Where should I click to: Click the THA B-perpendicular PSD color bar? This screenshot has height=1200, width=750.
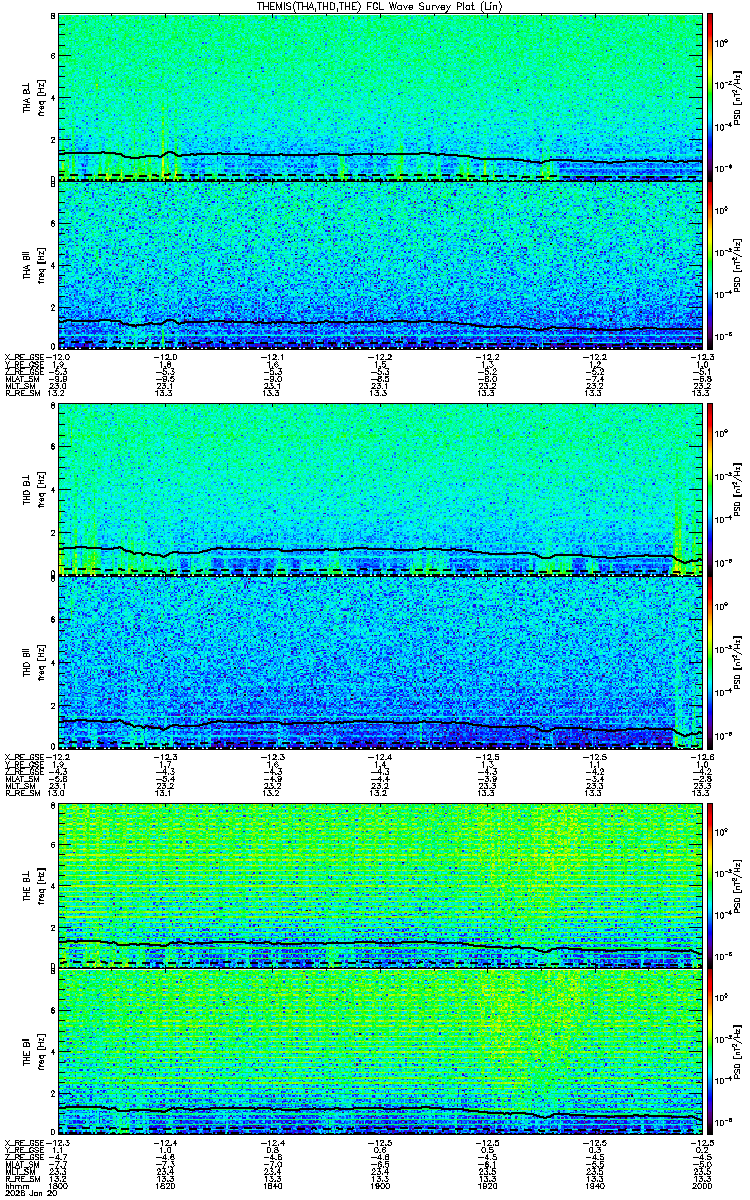709,97
